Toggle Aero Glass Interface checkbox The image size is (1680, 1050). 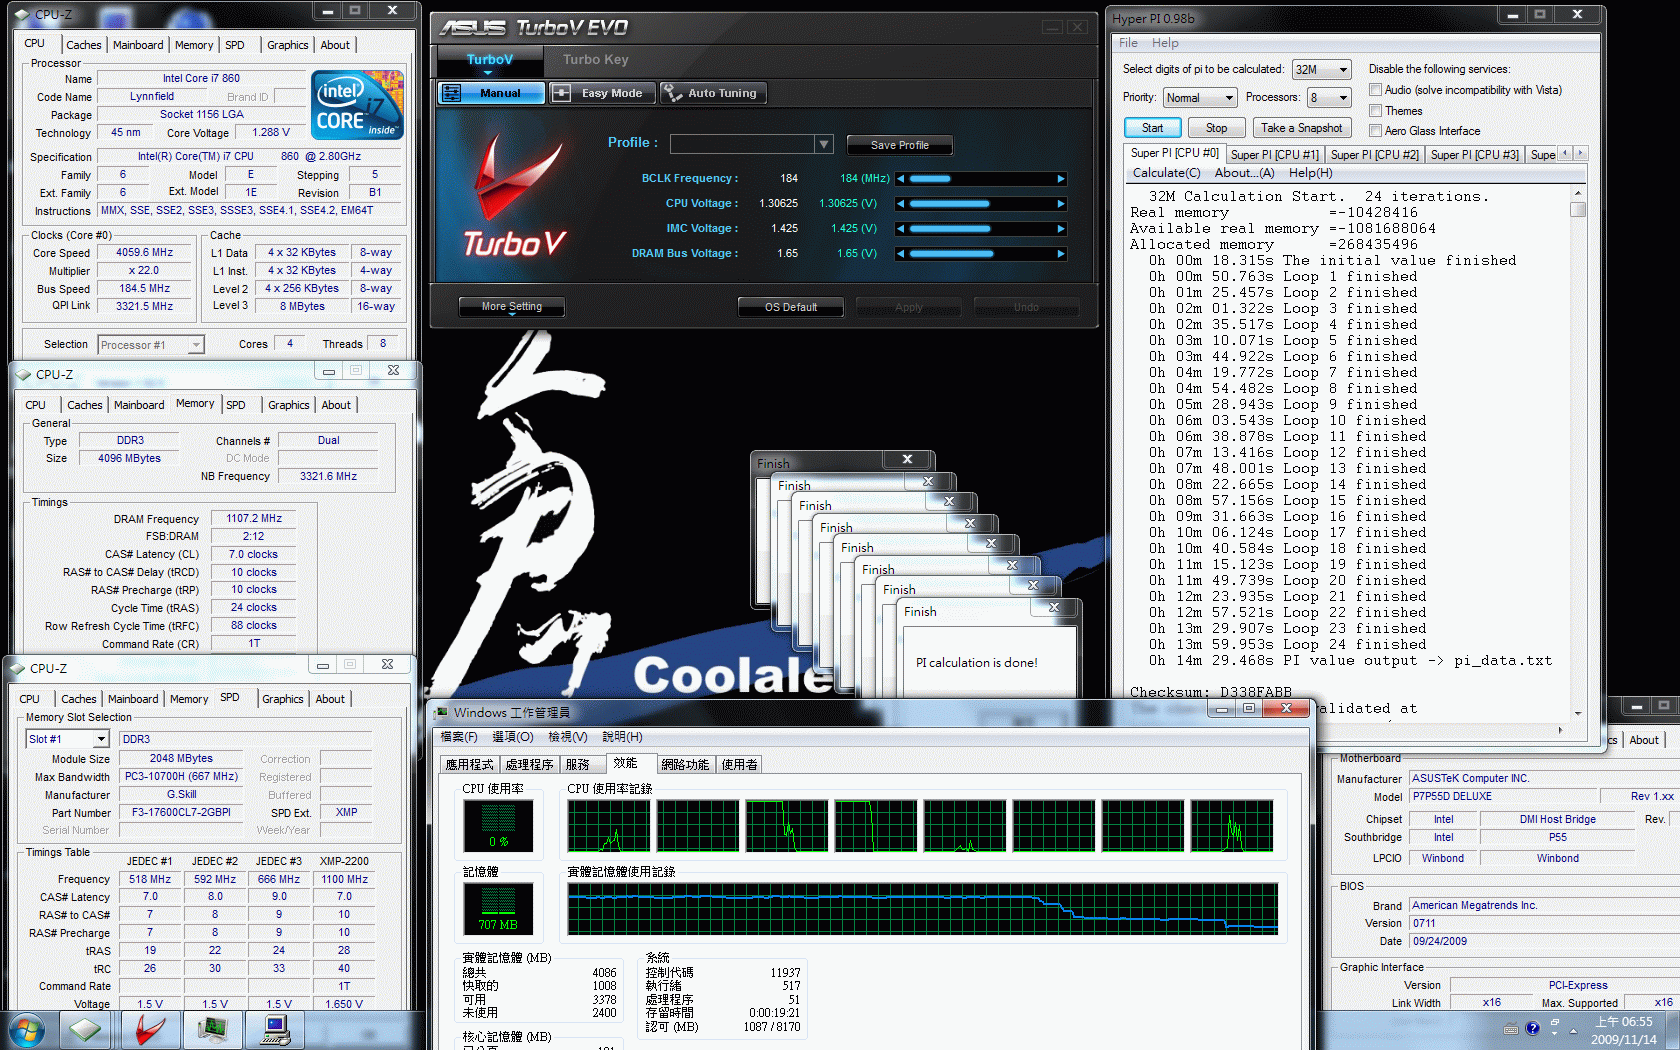coord(1376,131)
